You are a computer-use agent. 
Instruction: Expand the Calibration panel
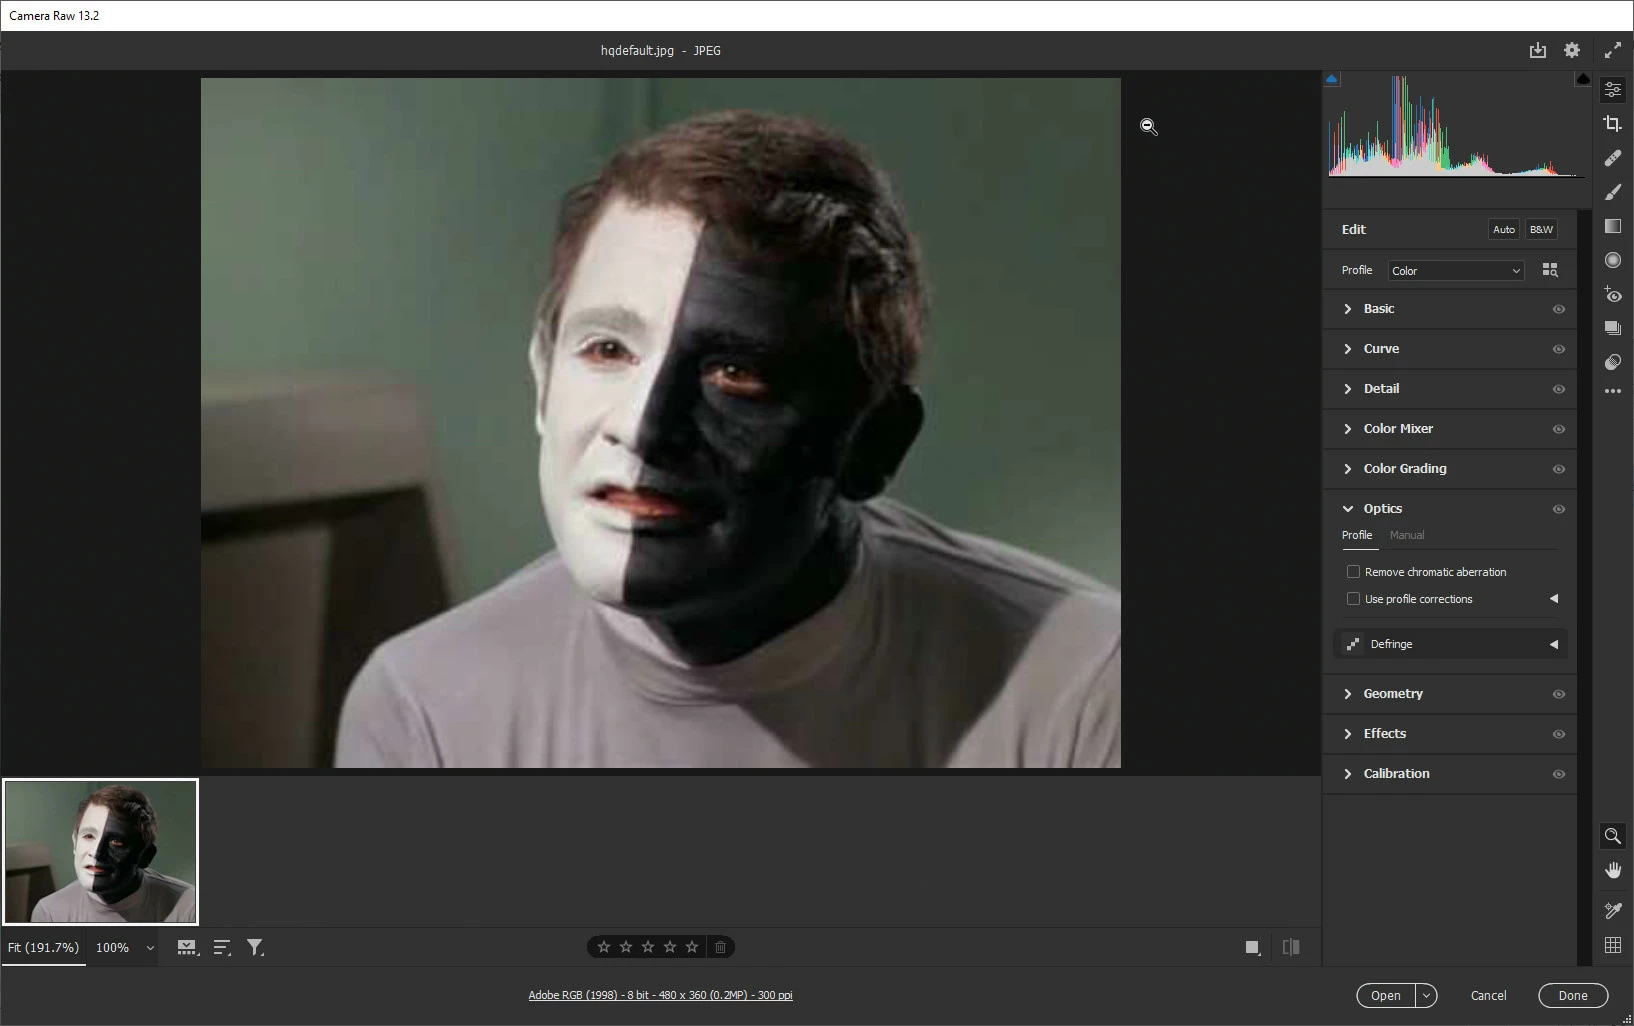(1348, 774)
